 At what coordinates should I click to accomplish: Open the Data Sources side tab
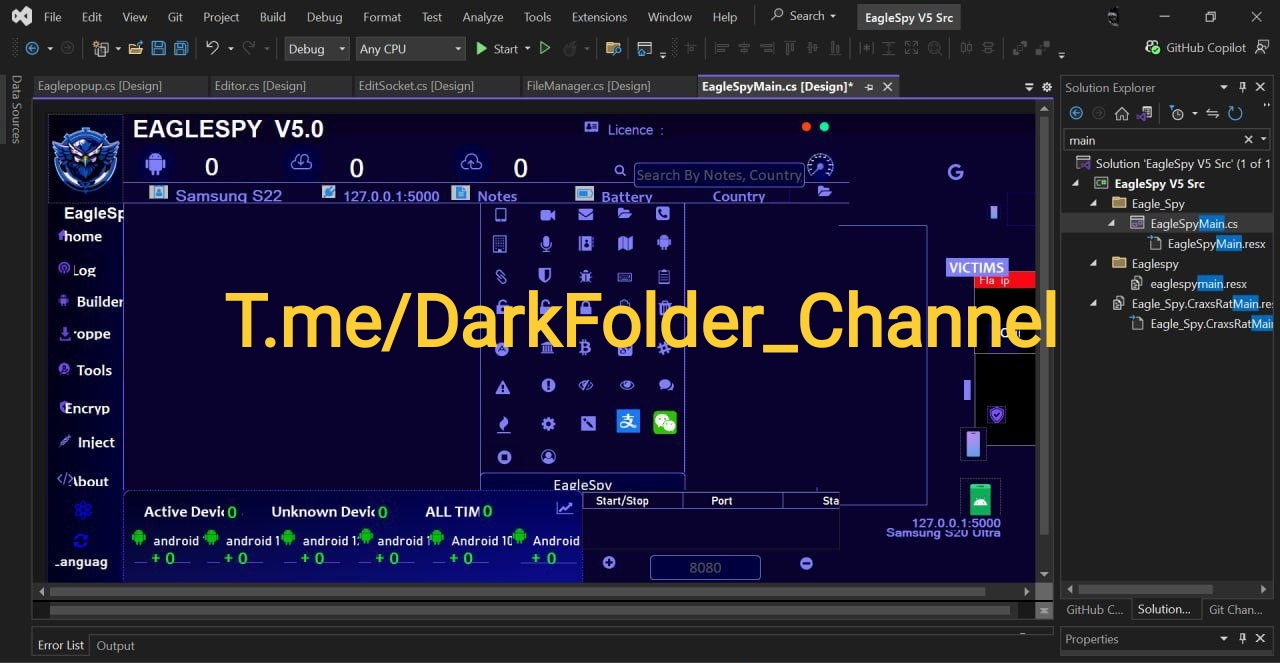pos(16,109)
